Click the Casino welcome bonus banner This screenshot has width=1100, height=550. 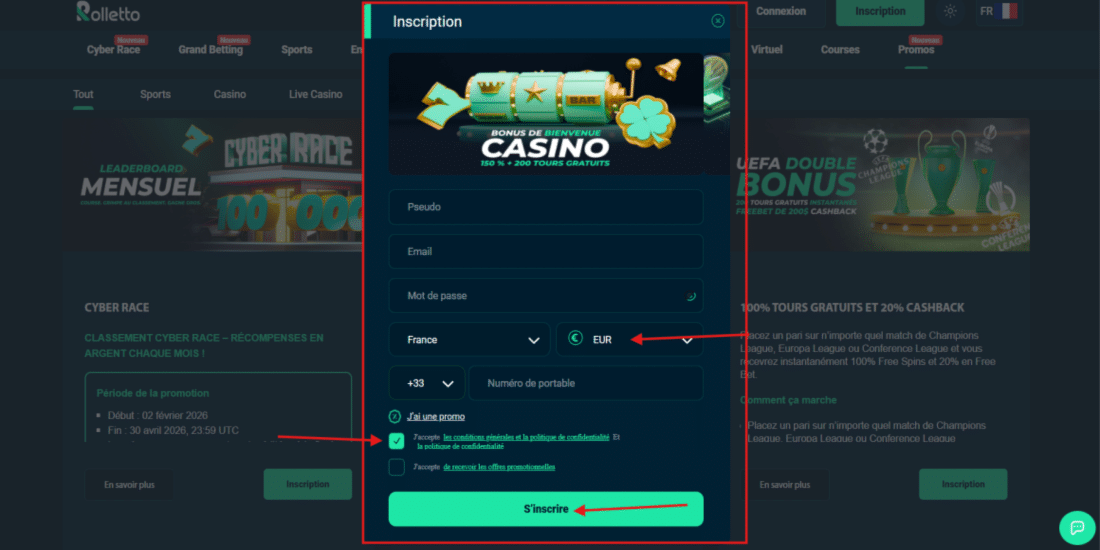pos(546,114)
